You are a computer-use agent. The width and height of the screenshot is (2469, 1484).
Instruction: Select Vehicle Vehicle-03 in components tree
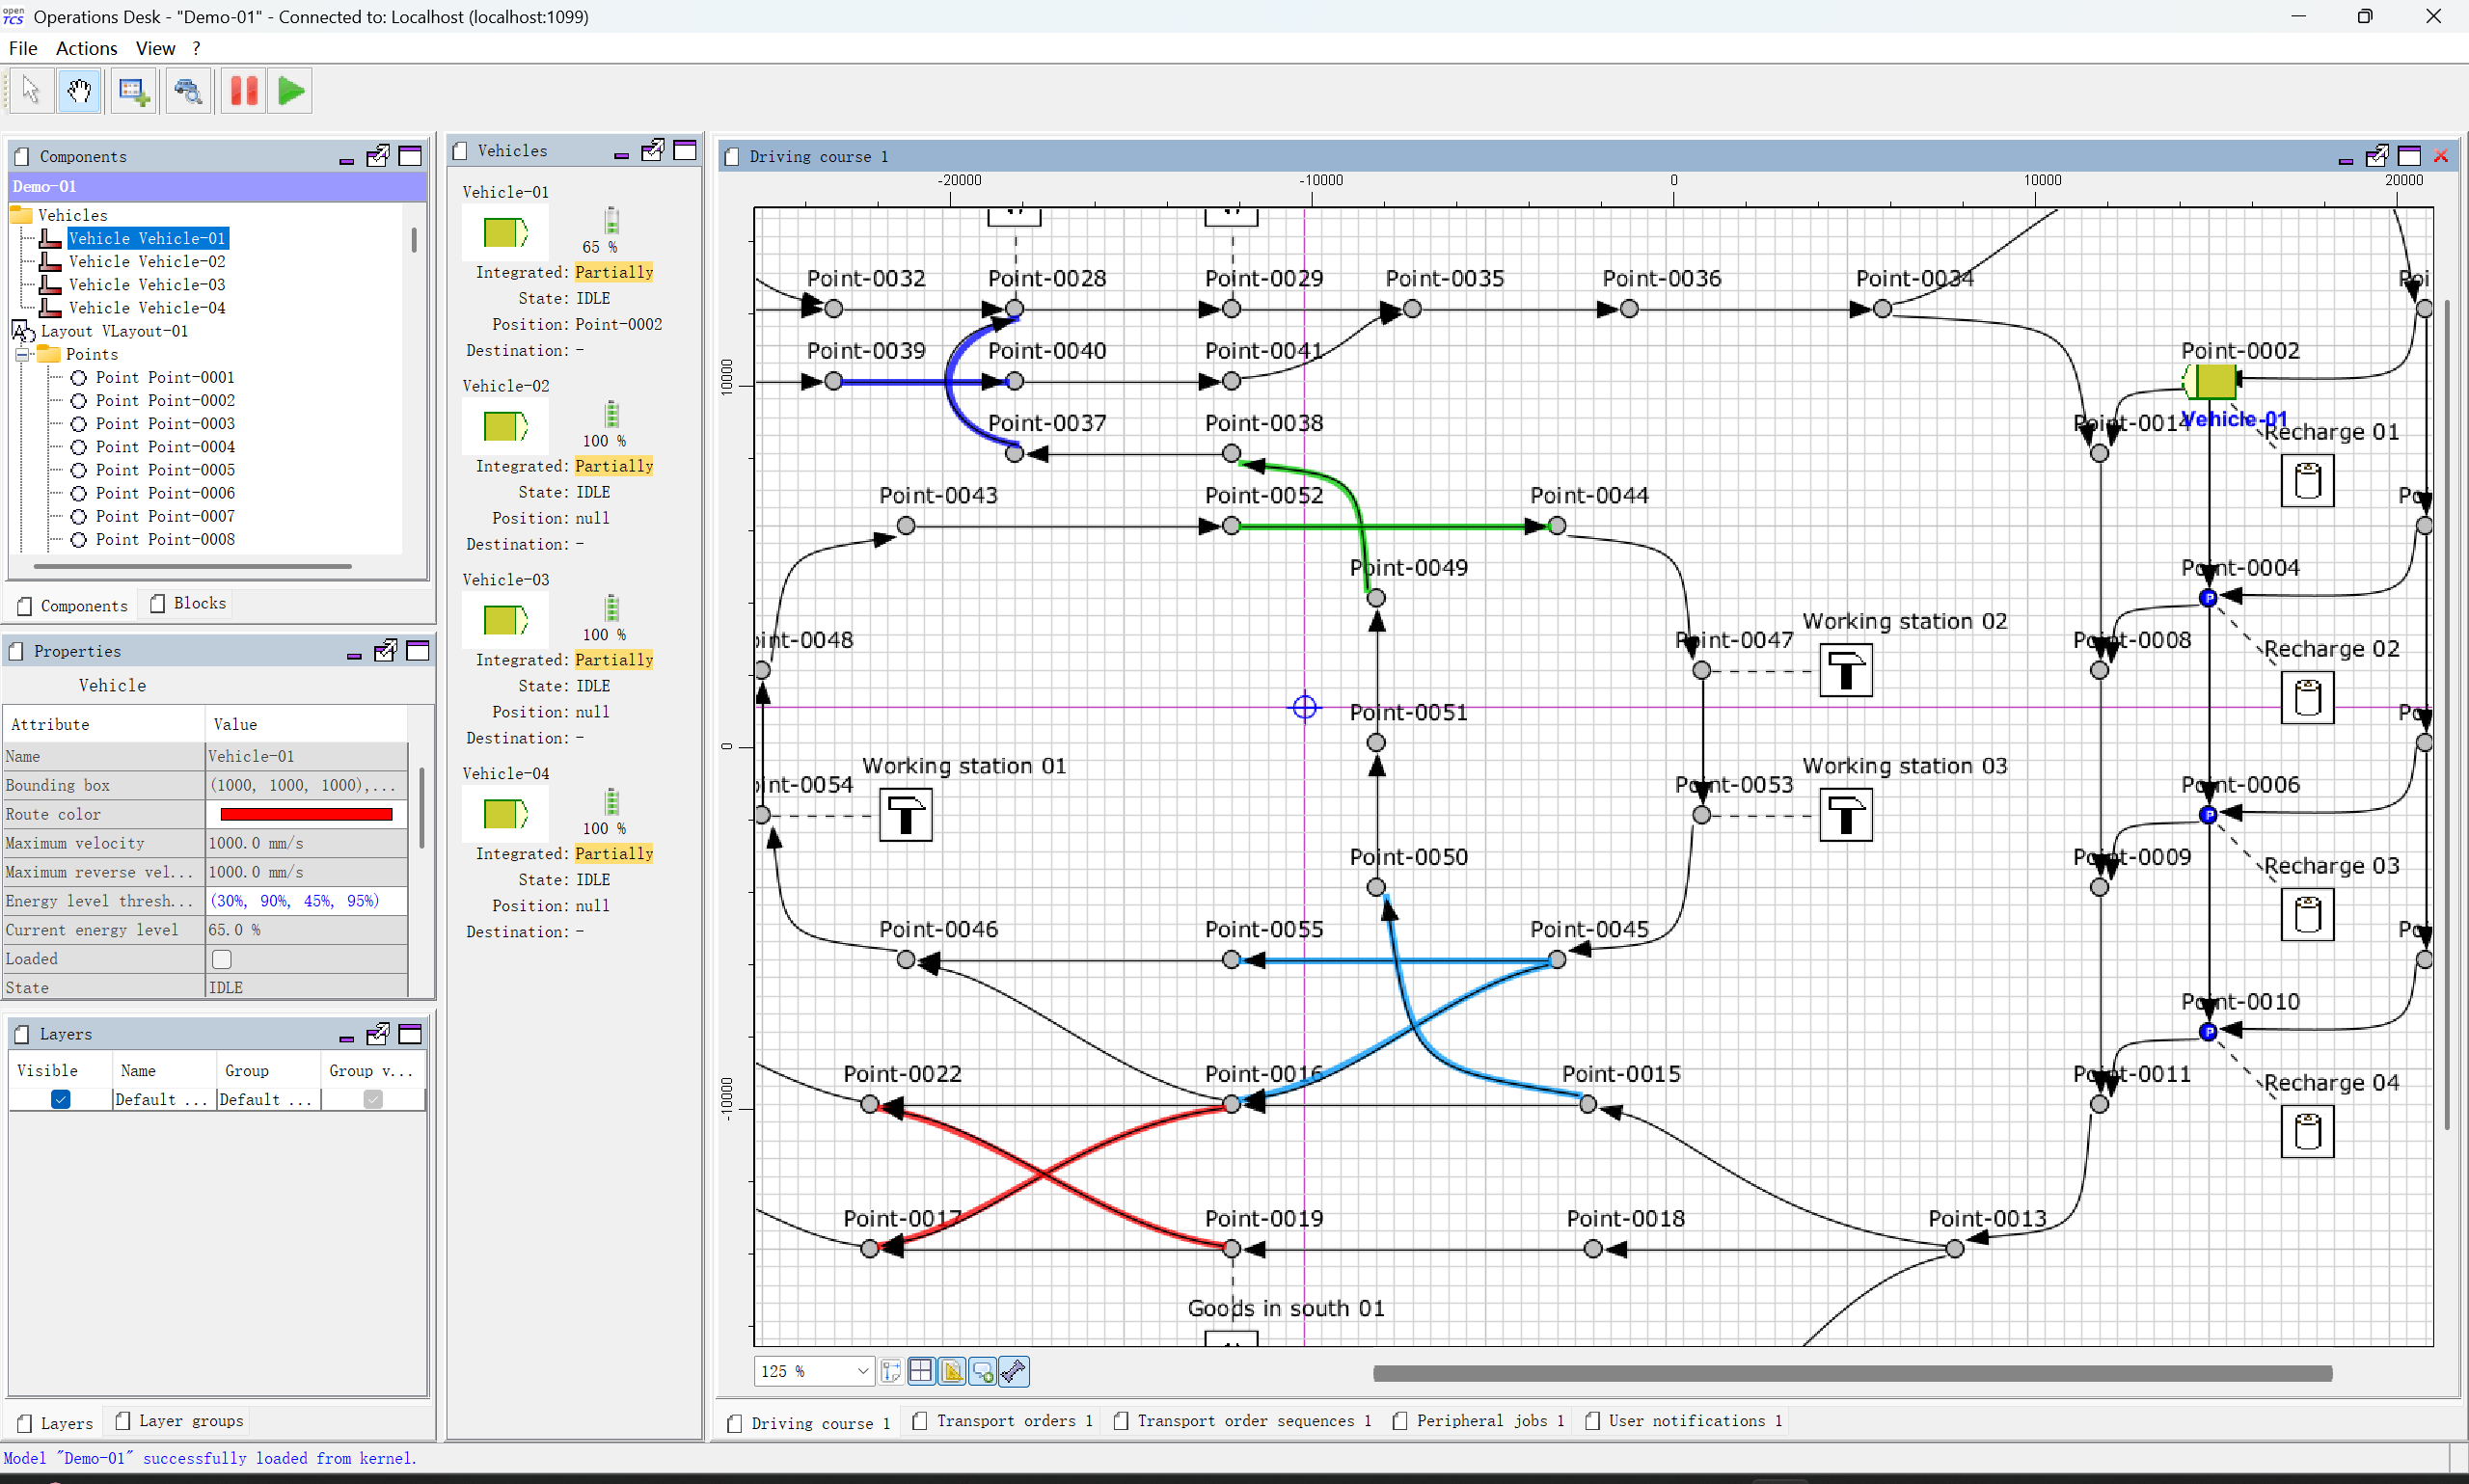pos(146,285)
